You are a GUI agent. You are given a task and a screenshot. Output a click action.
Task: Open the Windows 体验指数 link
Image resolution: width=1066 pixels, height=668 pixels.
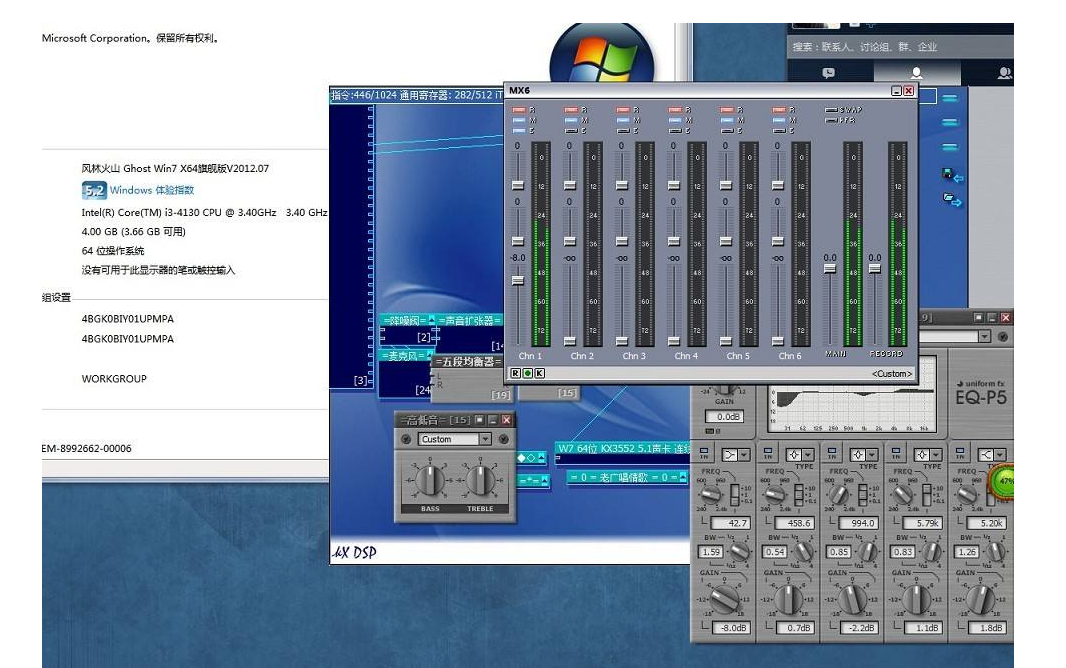(x=152, y=190)
